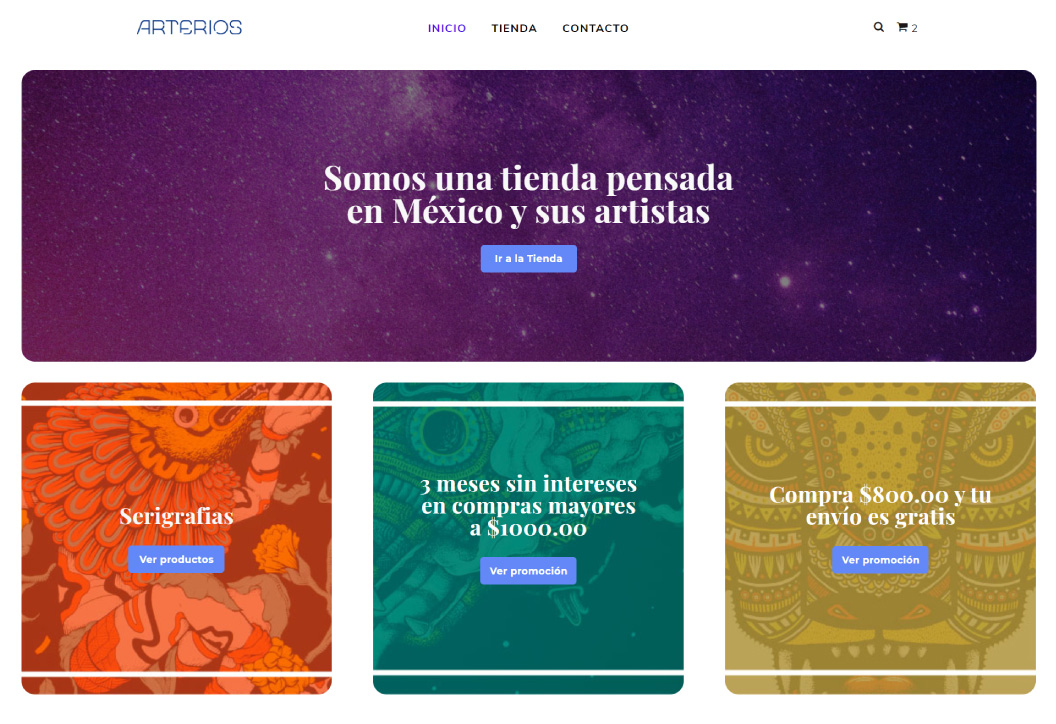
Task: Click the Serigrafias heading
Action: point(176,517)
